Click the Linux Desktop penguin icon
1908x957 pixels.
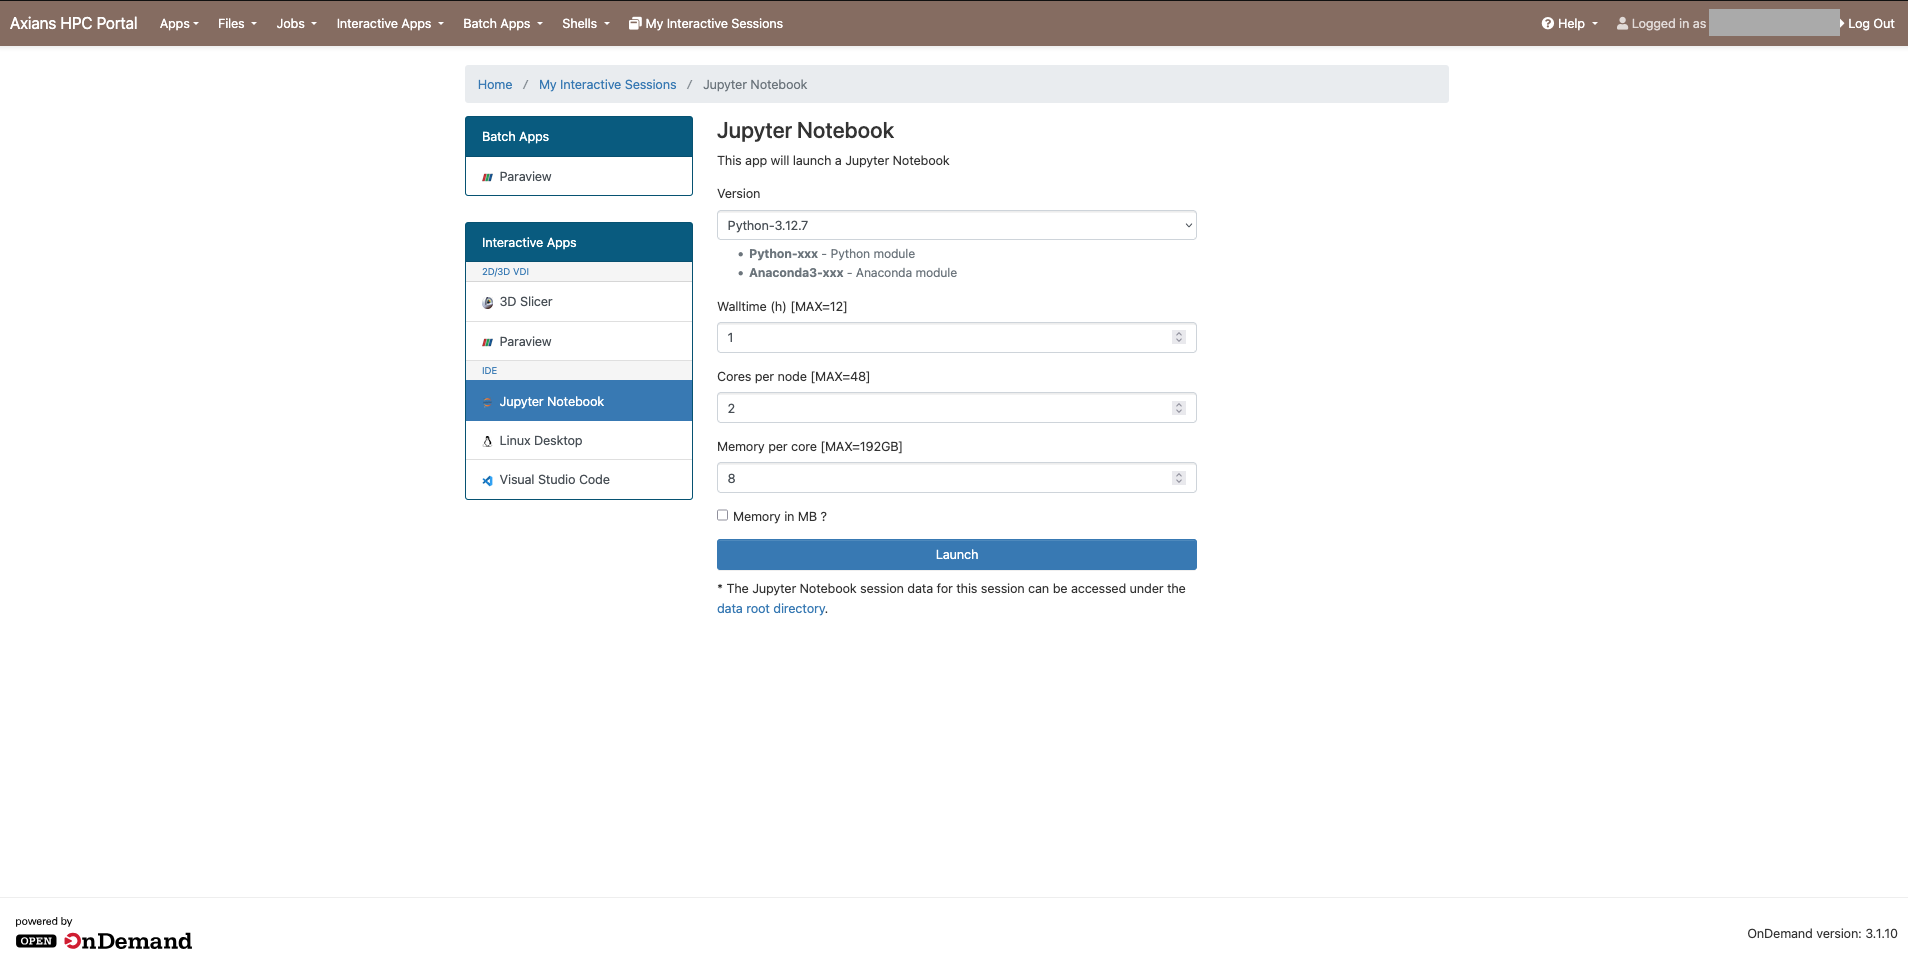487,441
